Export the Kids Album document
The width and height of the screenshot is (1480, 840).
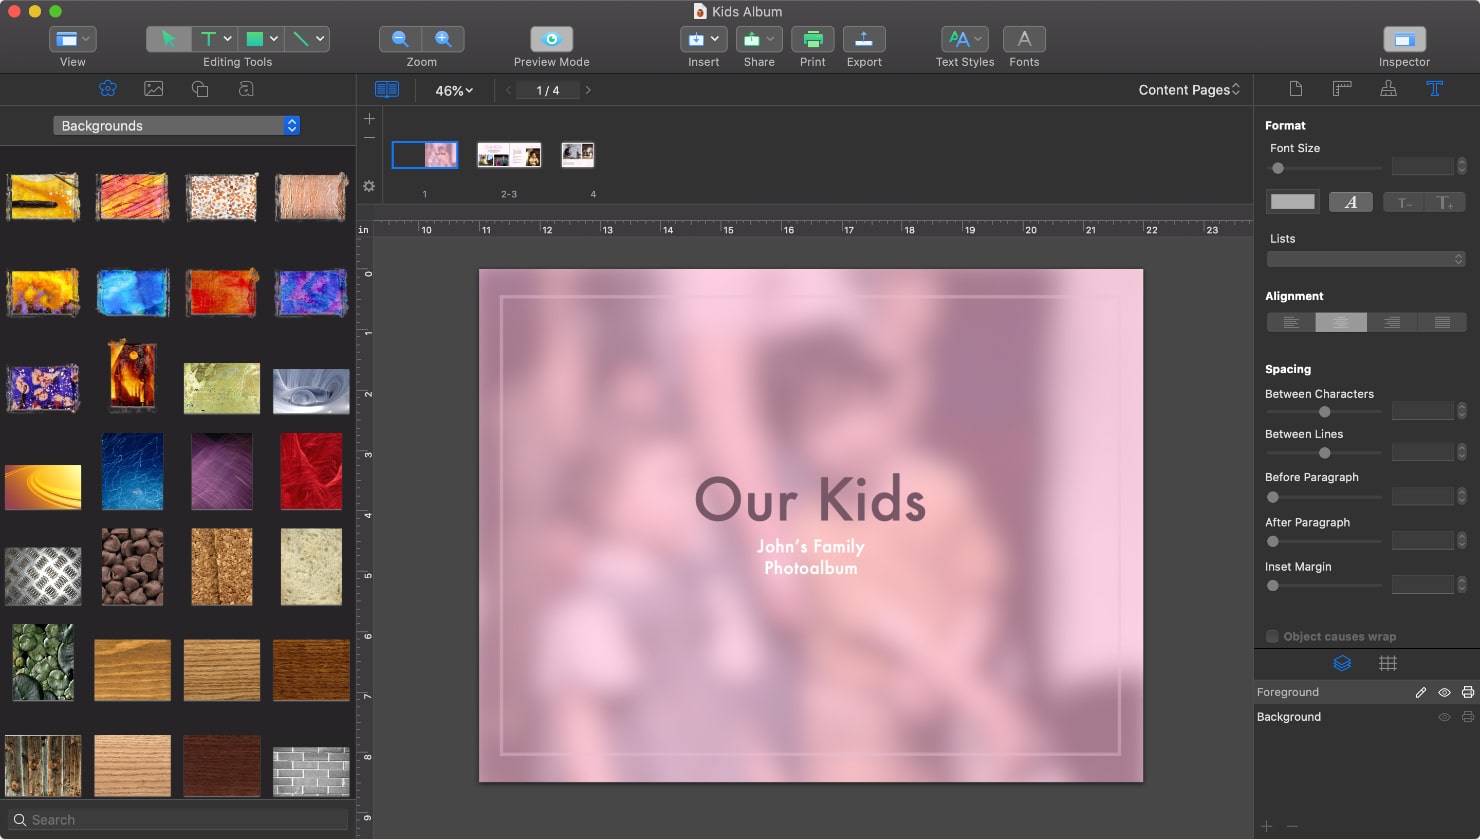coord(863,38)
